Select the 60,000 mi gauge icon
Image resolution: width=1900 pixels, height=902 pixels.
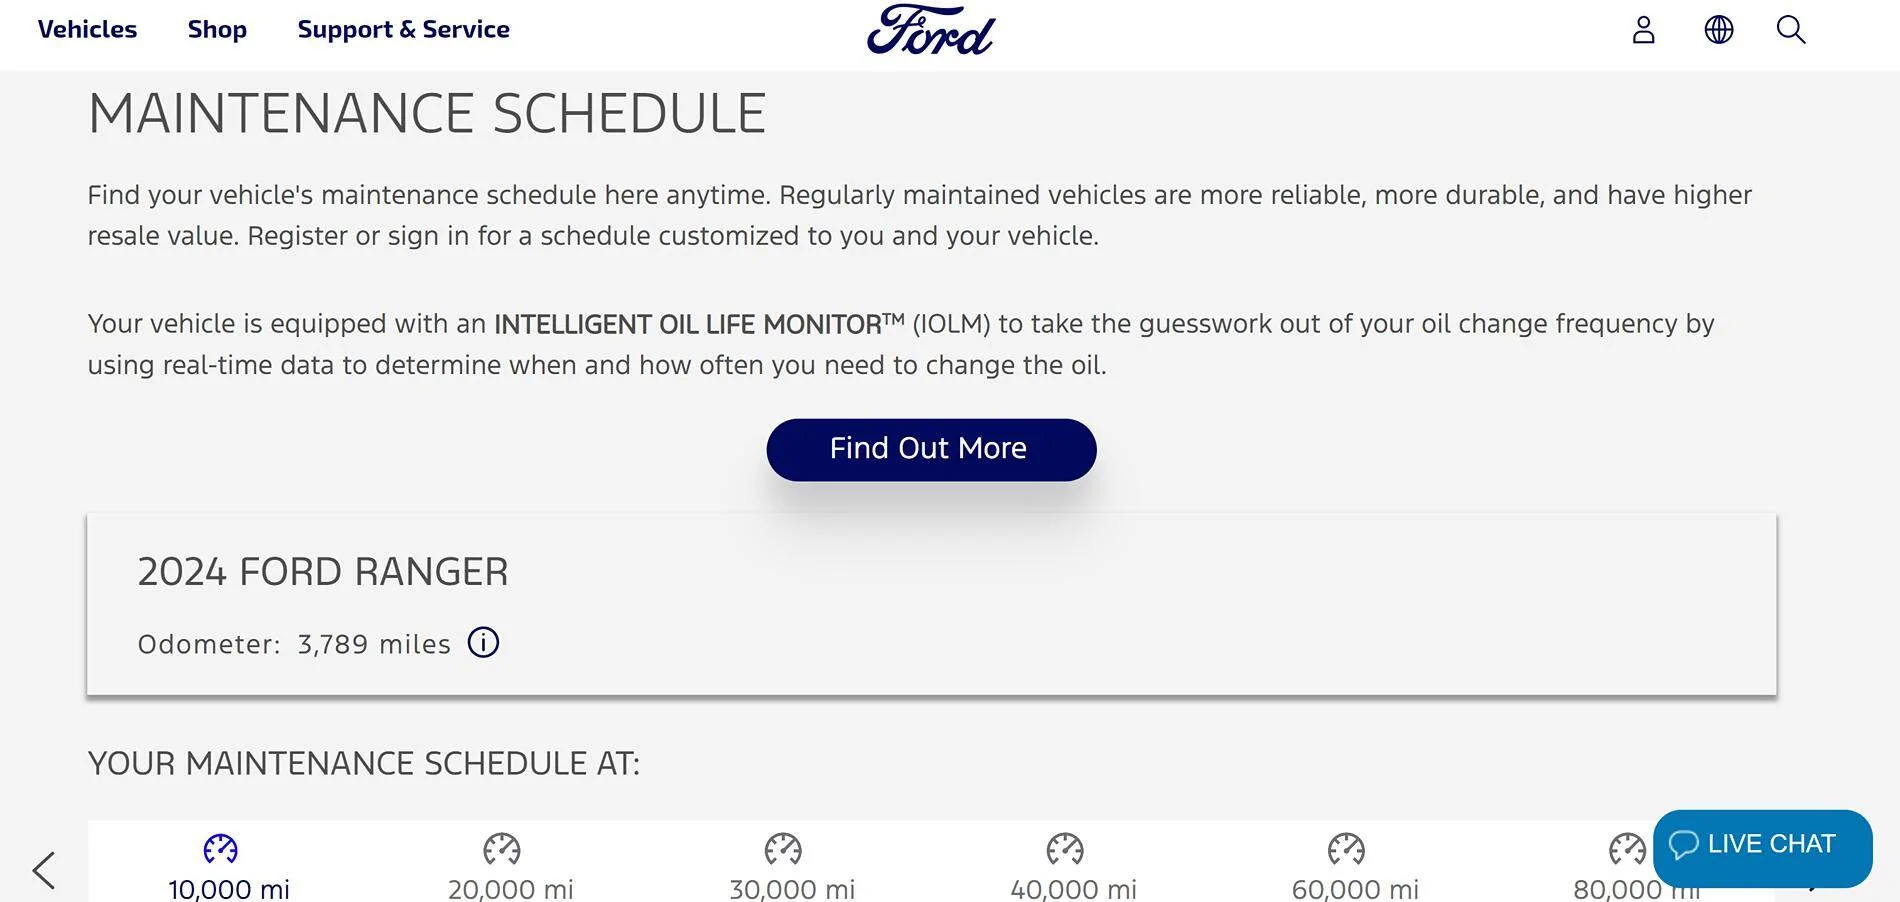(1346, 849)
